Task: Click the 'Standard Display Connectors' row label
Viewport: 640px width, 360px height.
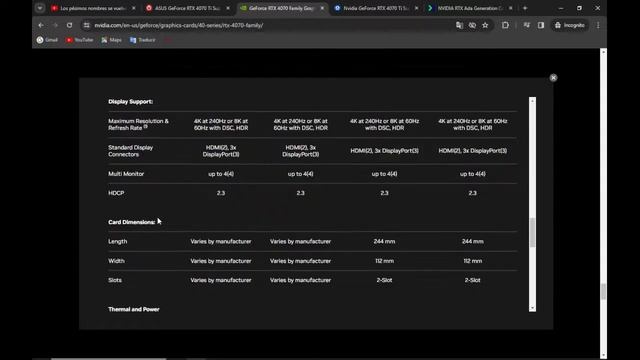Action: 131,151
